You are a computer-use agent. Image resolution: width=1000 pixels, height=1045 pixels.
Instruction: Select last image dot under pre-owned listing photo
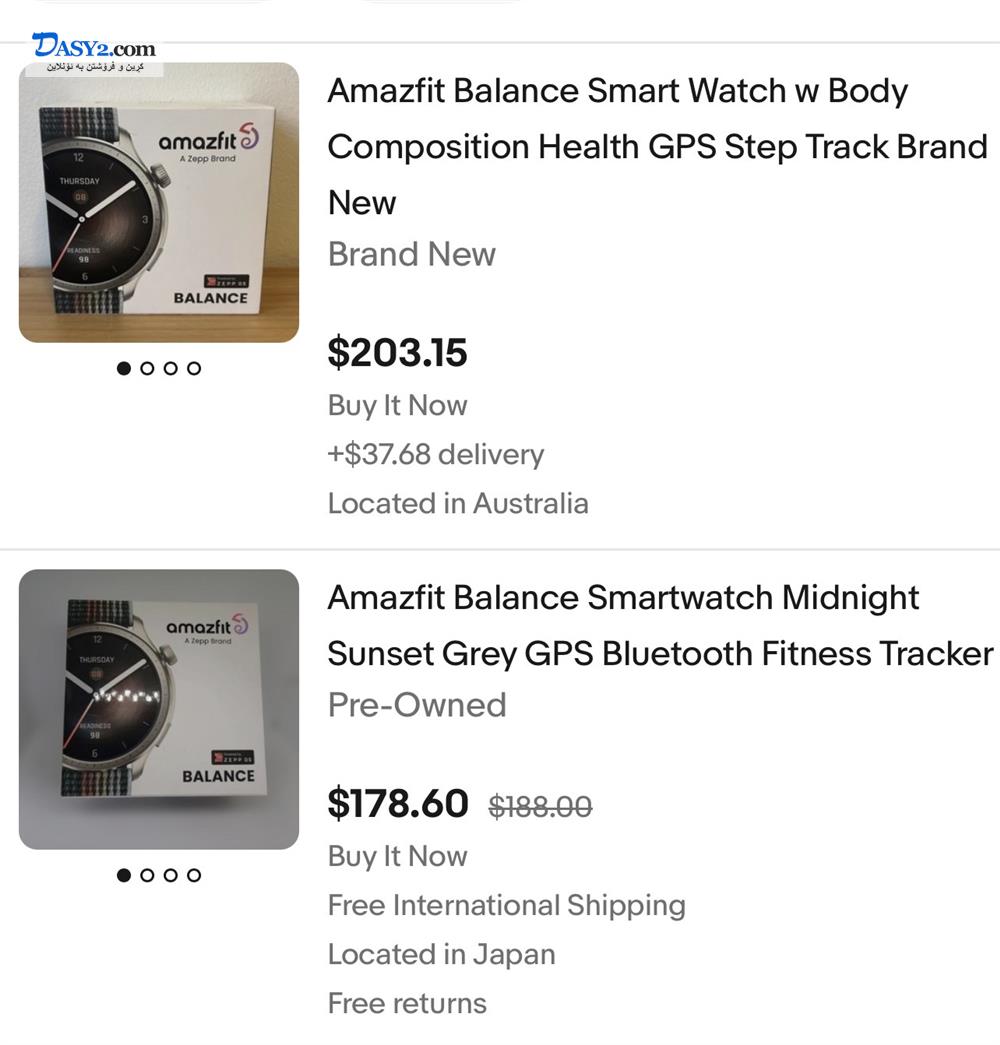point(194,875)
